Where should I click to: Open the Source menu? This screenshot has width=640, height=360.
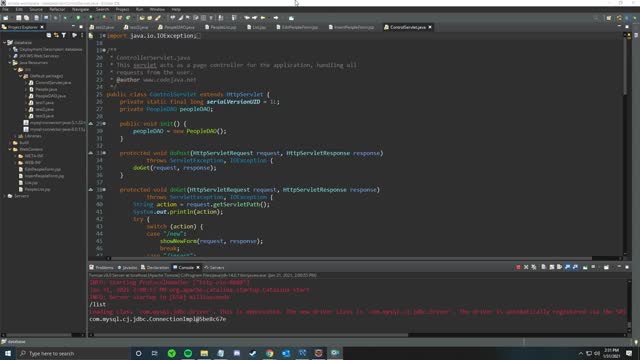click(36, 9)
